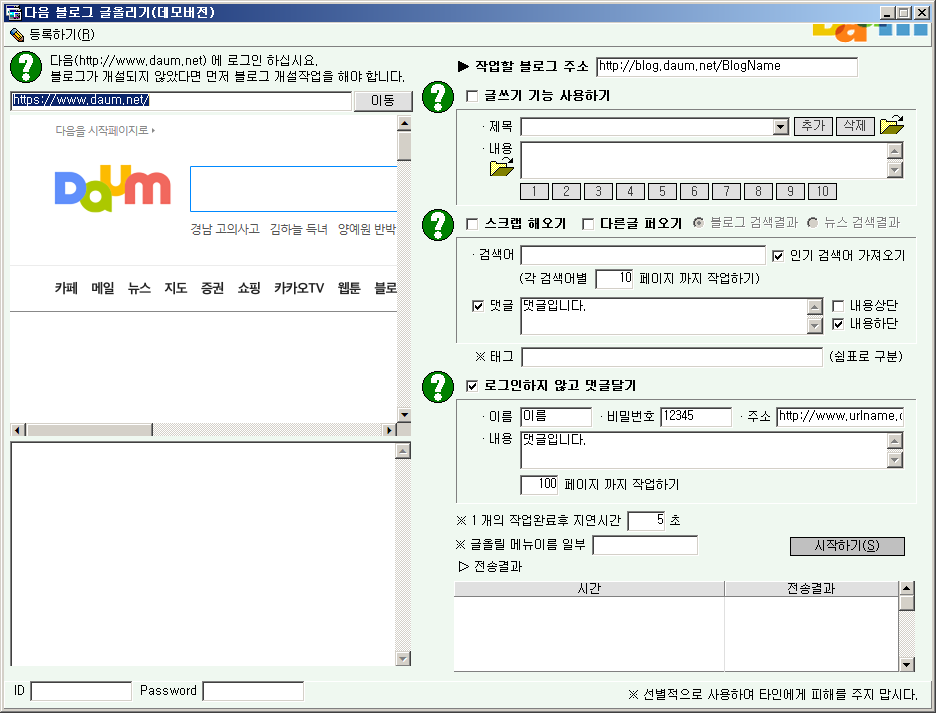
Task: Open the folder icon next to 삭제 button
Action: pyautogui.click(x=891, y=126)
